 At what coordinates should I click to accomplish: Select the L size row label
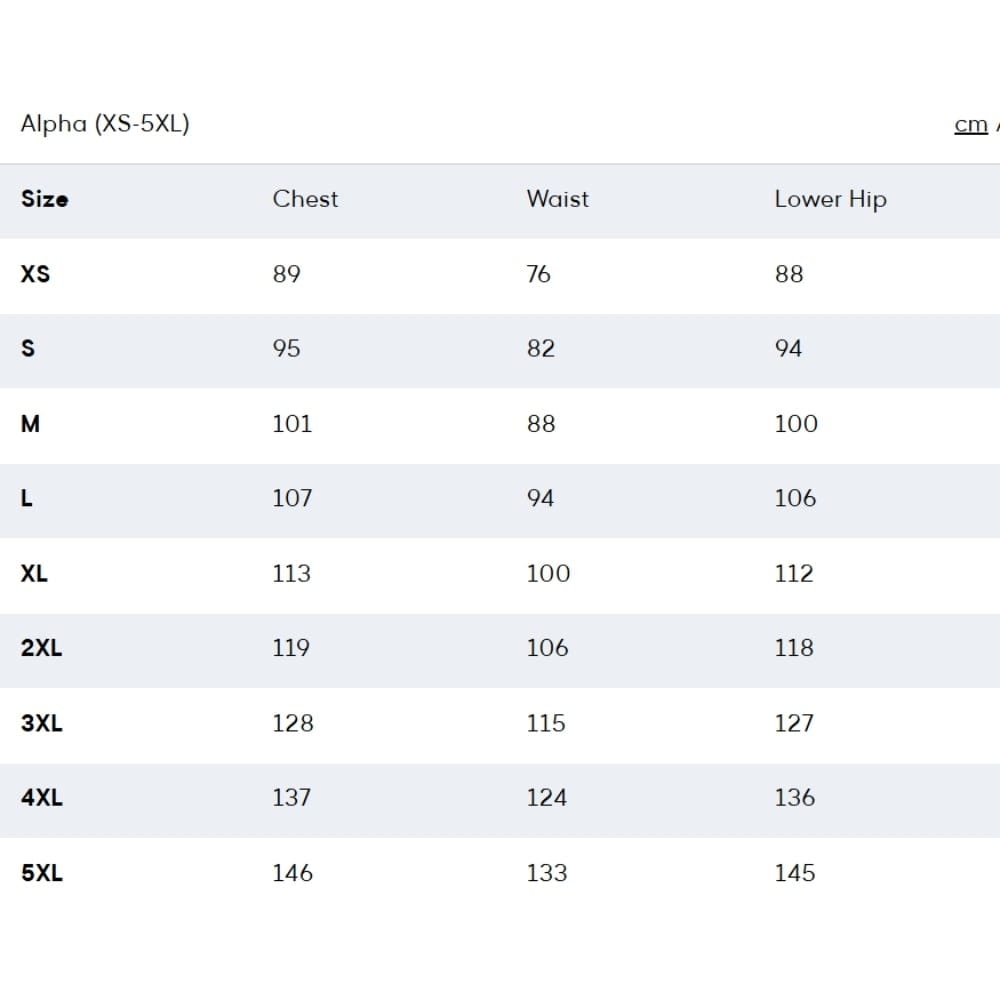click(x=26, y=498)
